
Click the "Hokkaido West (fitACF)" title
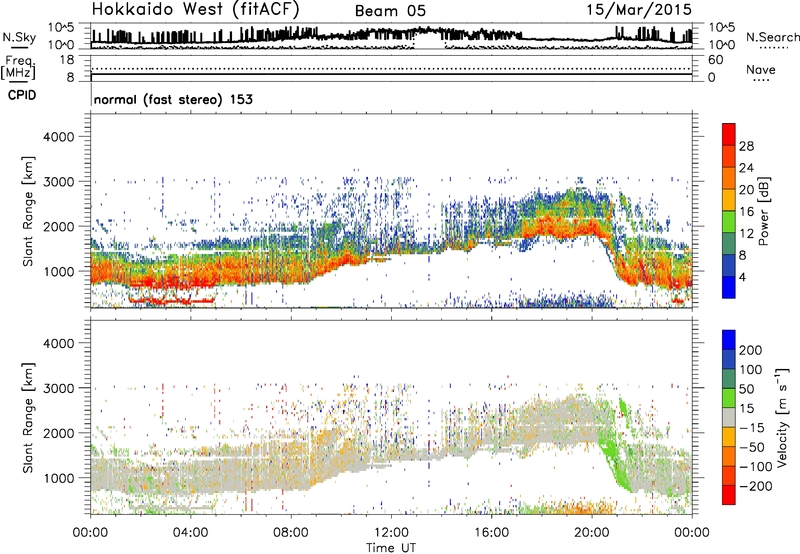coord(195,10)
